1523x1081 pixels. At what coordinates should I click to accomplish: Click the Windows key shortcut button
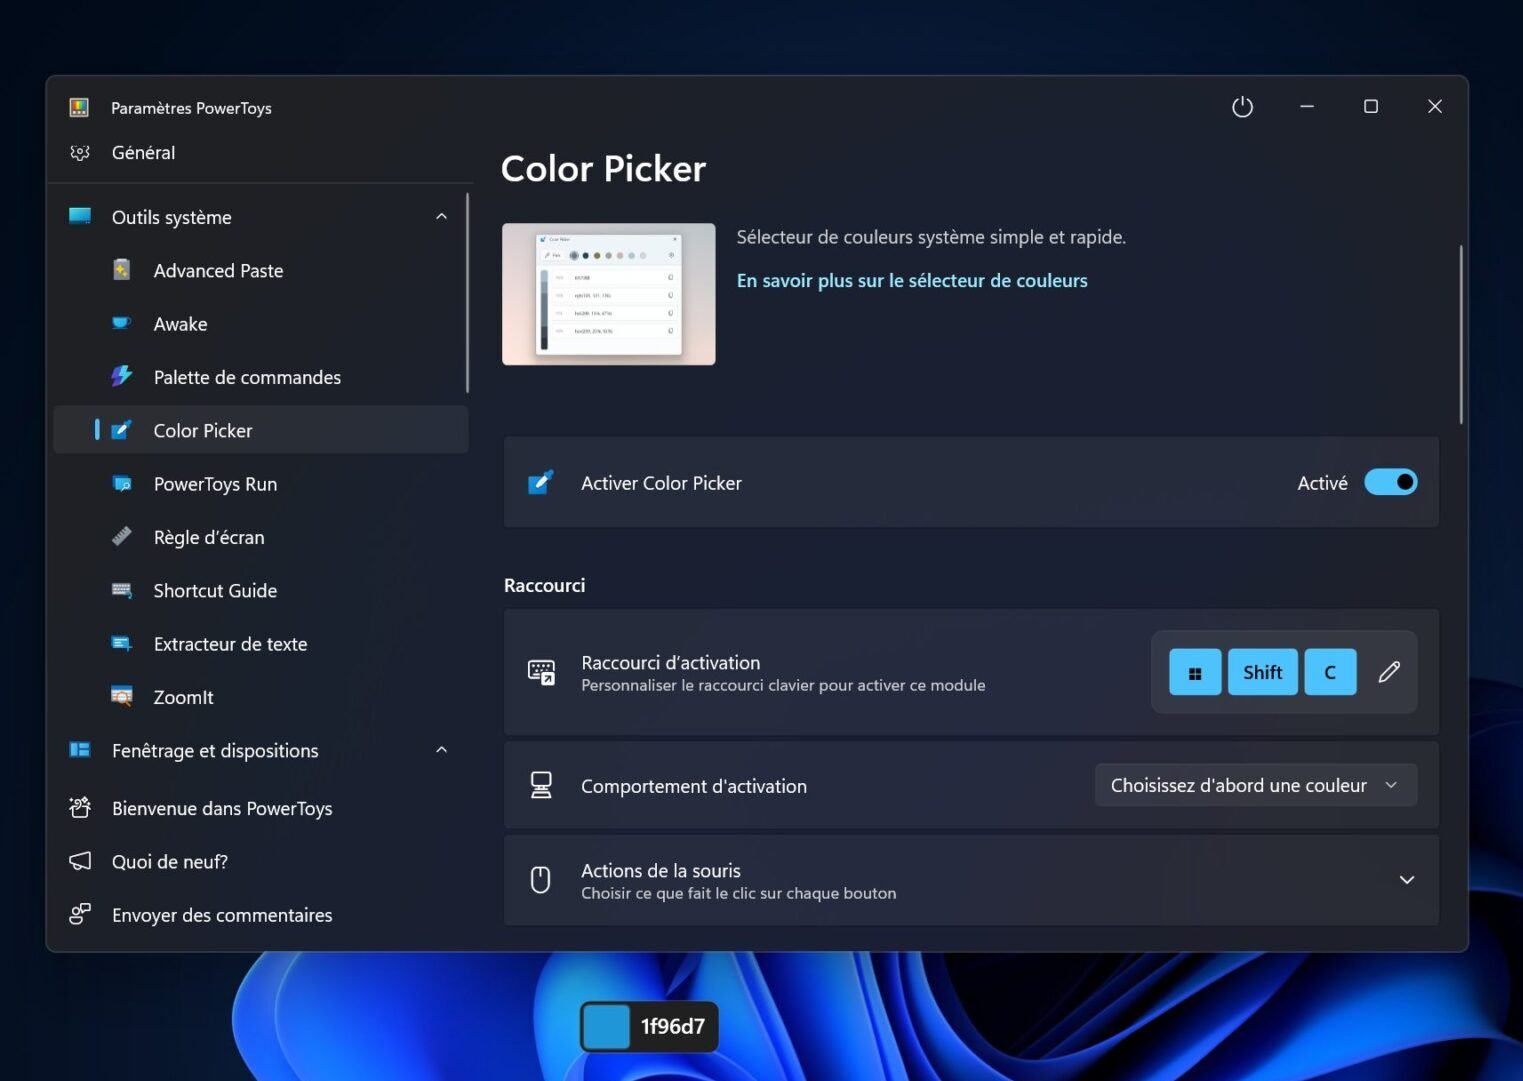pyautogui.click(x=1195, y=672)
